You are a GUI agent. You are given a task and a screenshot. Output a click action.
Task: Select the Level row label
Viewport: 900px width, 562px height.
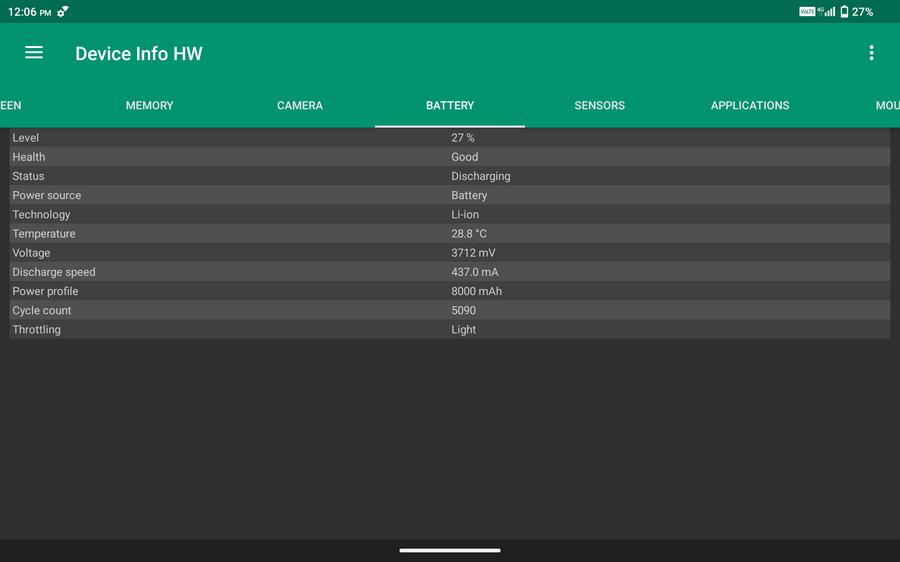click(26, 138)
